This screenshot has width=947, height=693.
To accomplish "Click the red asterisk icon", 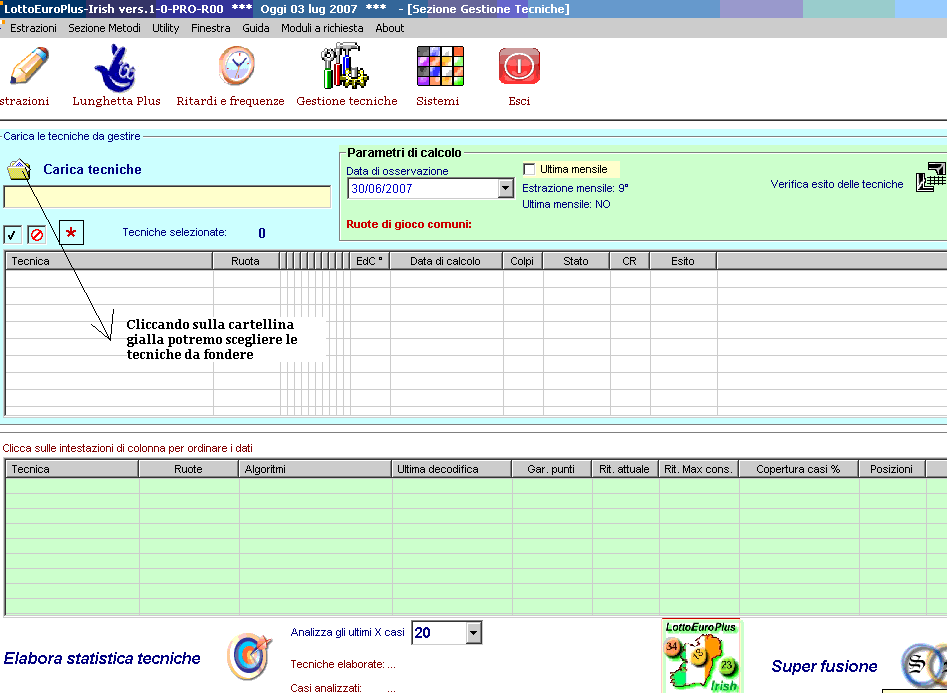I will 71,233.
